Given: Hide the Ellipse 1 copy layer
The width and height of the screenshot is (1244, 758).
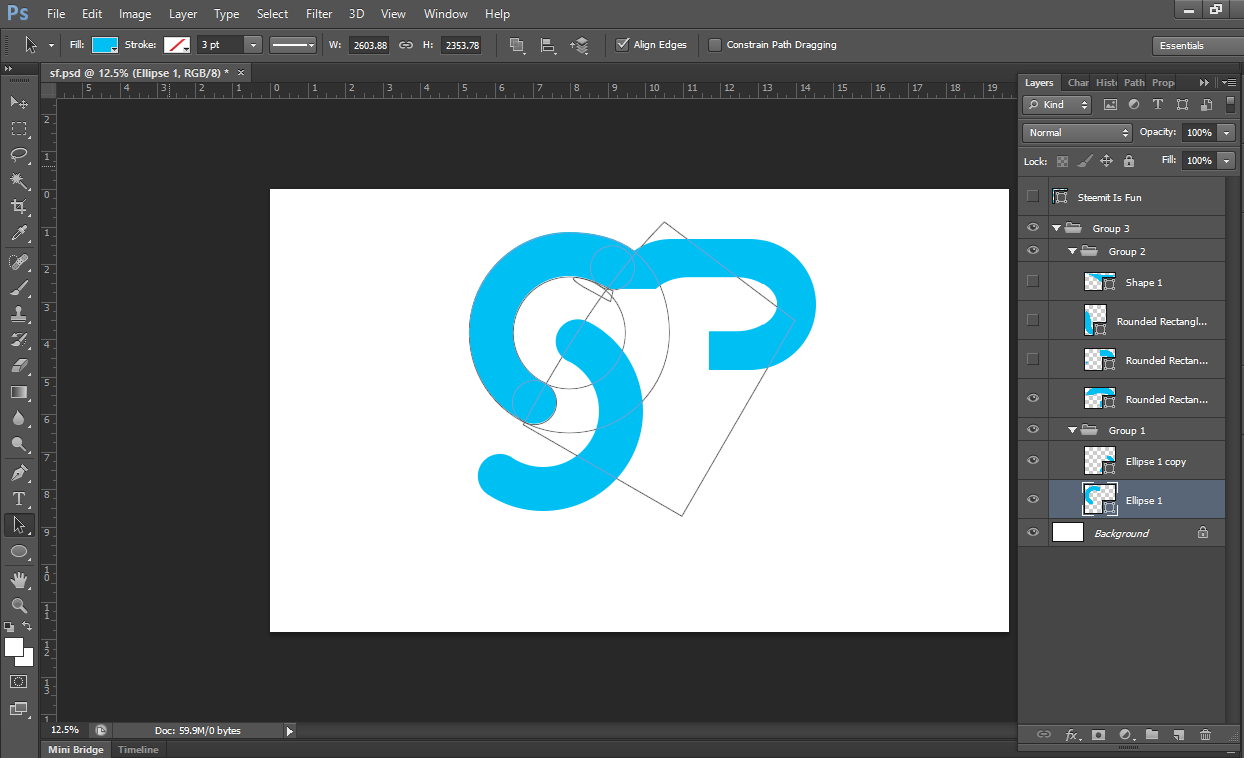Looking at the screenshot, I should click(1033, 461).
